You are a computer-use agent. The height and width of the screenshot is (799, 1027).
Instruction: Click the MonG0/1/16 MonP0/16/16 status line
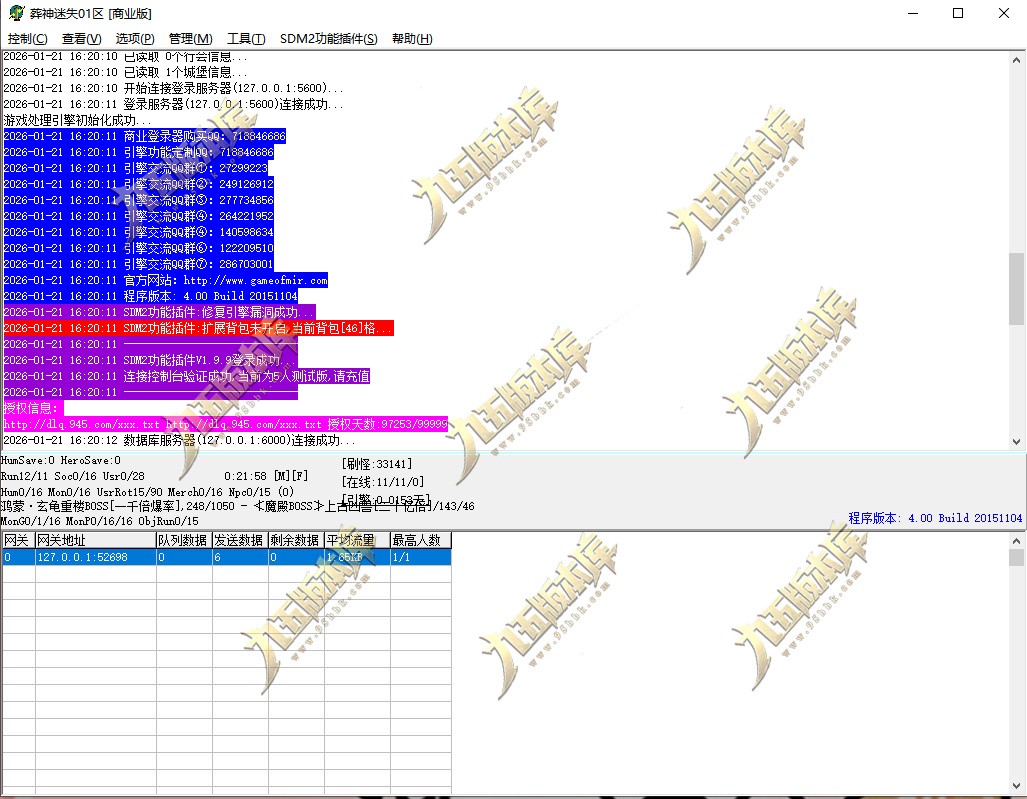pos(100,521)
